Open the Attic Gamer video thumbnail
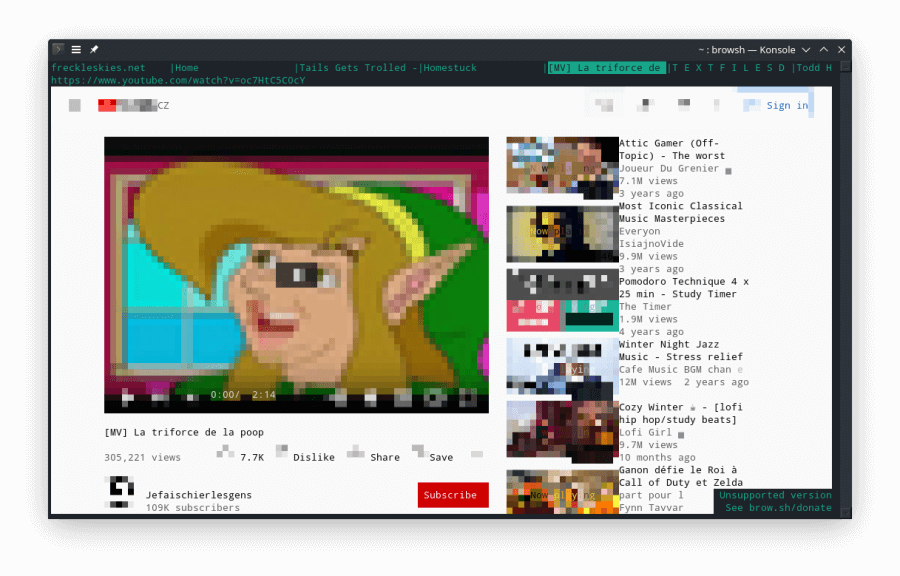The image size is (900, 576). pos(562,168)
